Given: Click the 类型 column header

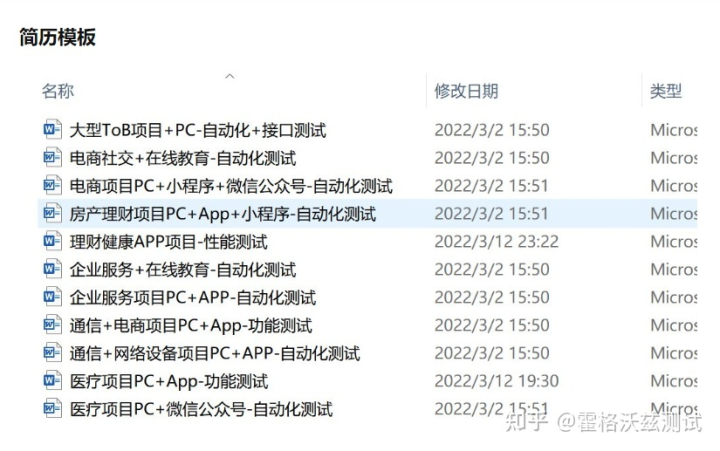Looking at the screenshot, I should (666, 91).
